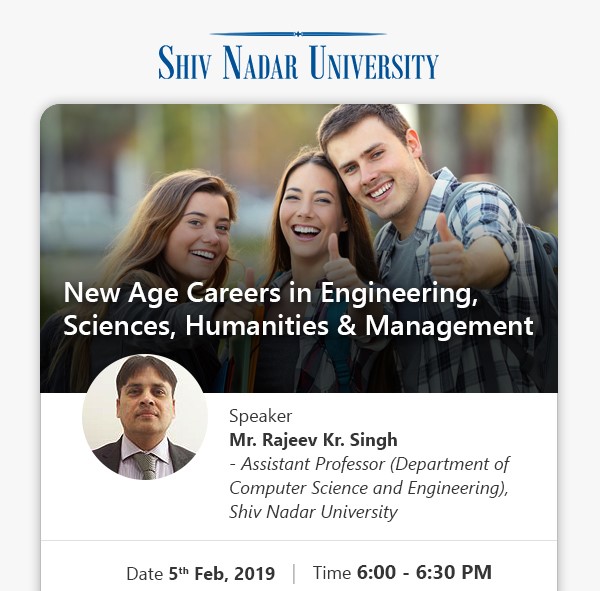
Task: Click the decorative blue line above logo
Action: point(298,34)
